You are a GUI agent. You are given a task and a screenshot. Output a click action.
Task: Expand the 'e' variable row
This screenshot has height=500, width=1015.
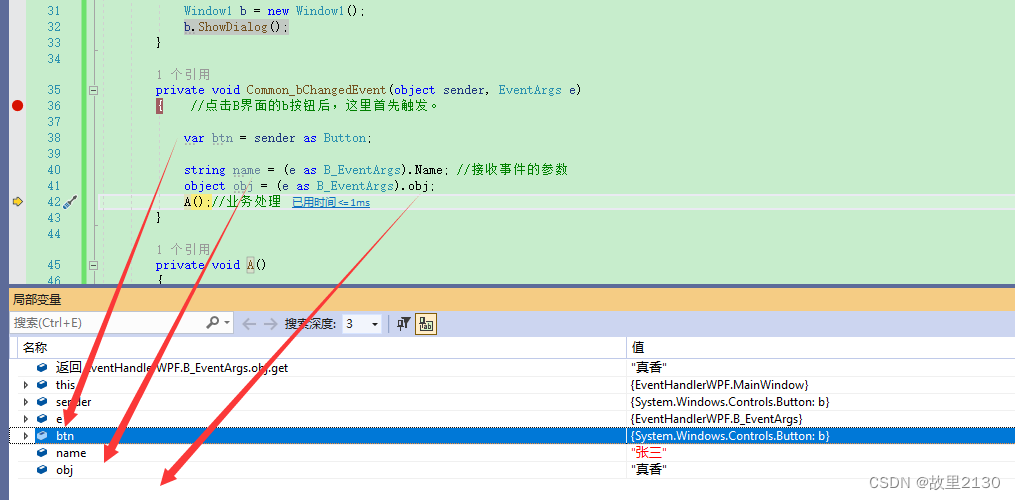click(26, 418)
